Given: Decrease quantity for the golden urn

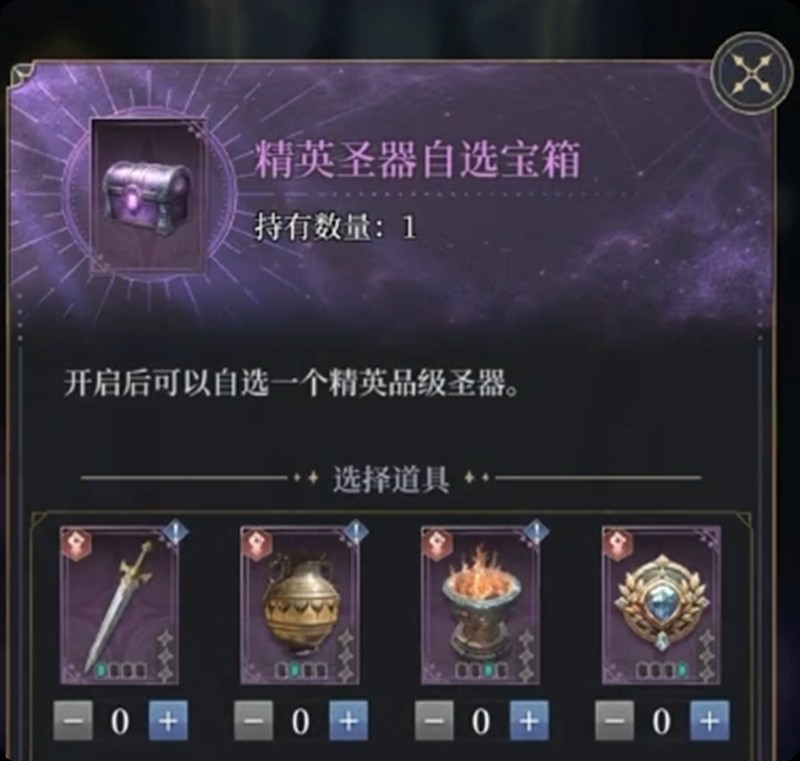Looking at the screenshot, I should click(254, 720).
